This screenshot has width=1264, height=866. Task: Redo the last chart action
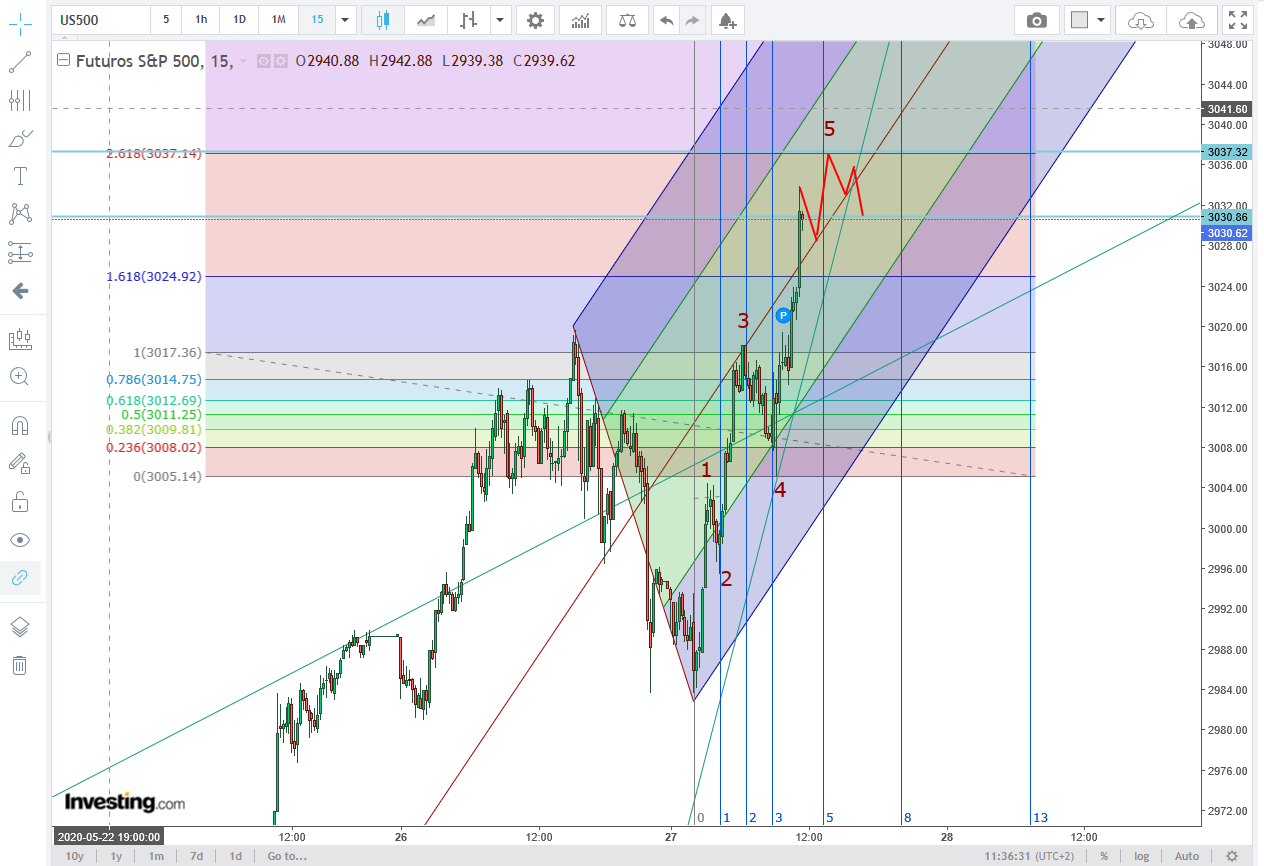pos(693,20)
